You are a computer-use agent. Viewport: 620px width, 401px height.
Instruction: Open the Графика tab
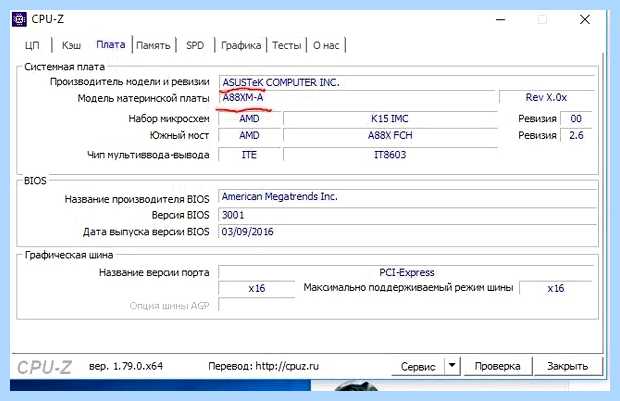pyautogui.click(x=241, y=45)
